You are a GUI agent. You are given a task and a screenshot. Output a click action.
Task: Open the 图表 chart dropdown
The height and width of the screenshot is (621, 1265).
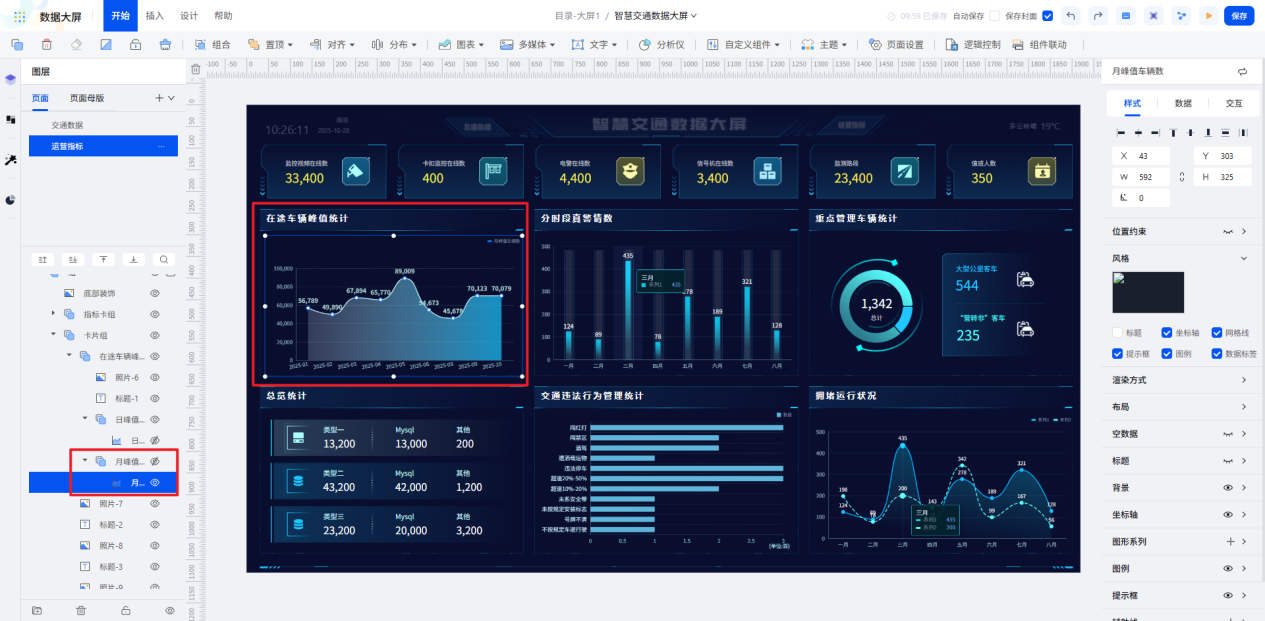coord(461,44)
